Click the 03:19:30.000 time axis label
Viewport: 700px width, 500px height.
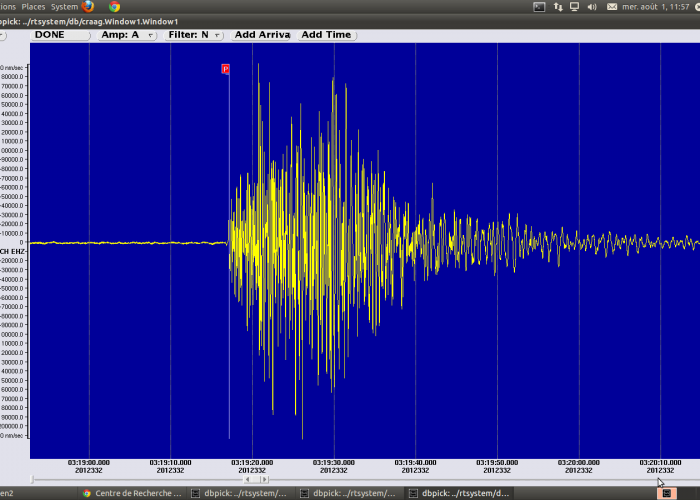click(x=334, y=463)
